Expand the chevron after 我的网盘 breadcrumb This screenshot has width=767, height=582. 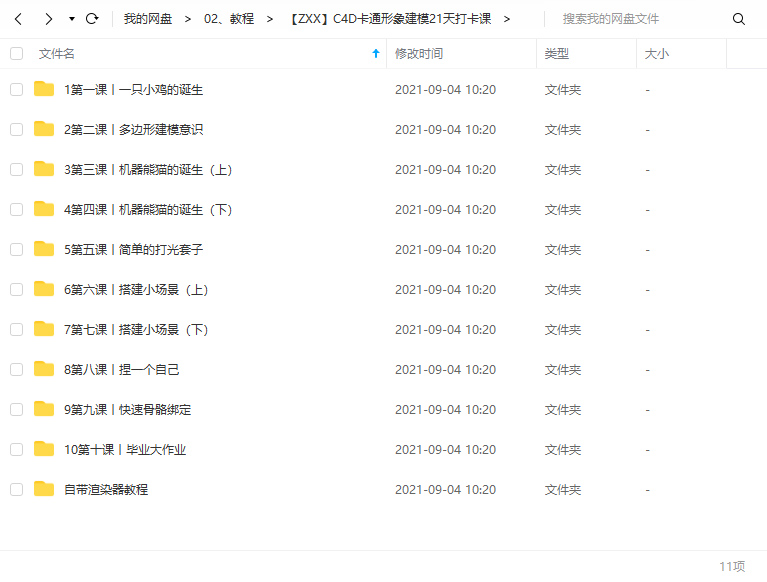[188, 19]
